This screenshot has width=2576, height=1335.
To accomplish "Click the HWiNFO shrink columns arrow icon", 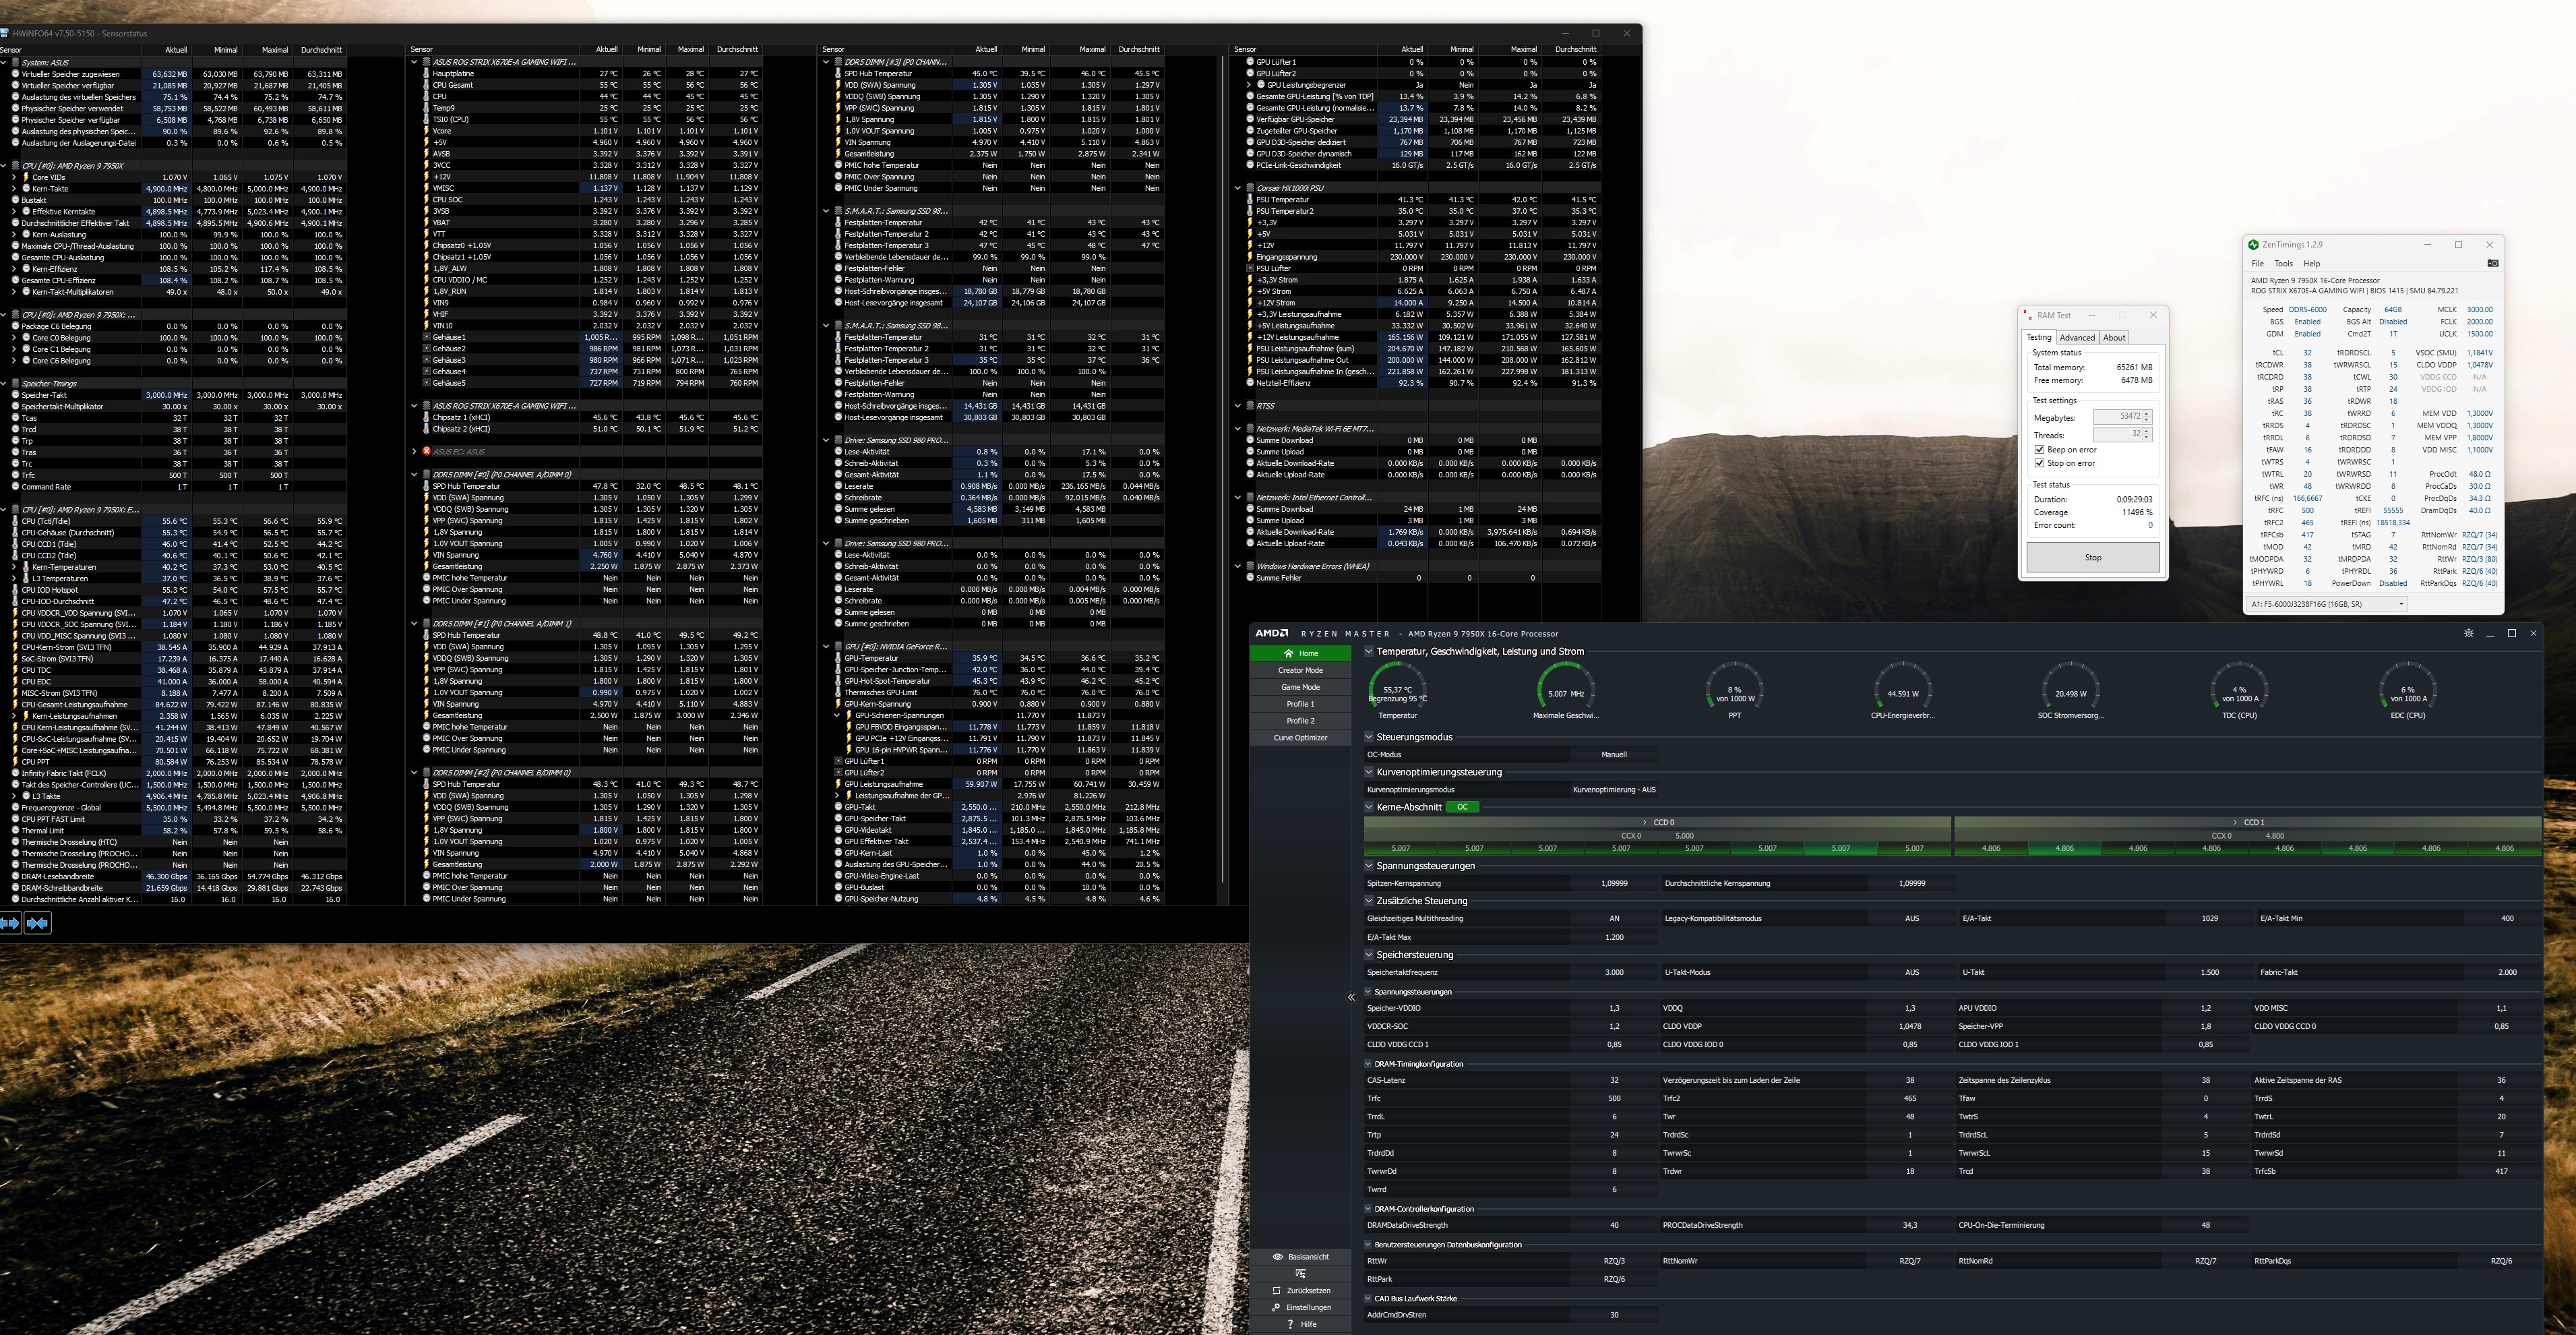I will point(37,923).
